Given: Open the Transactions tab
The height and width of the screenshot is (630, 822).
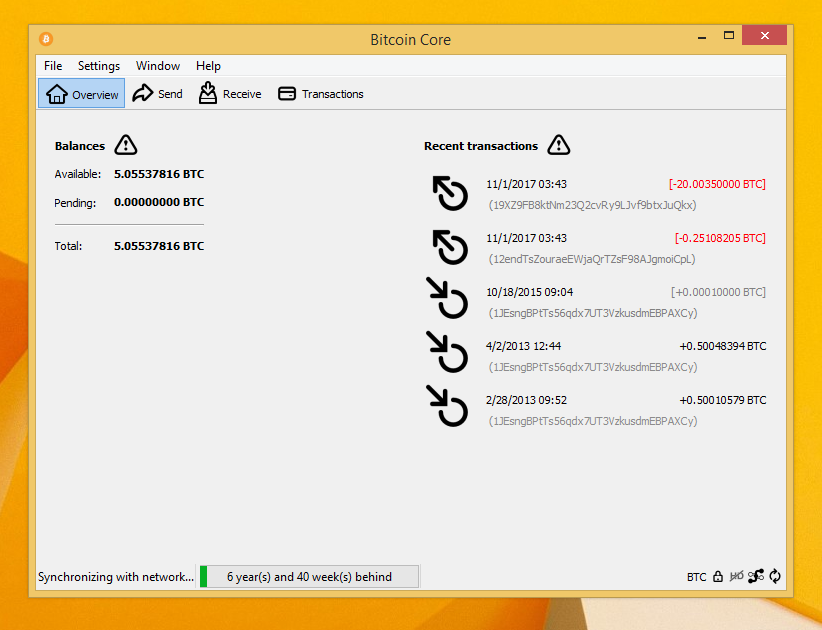Looking at the screenshot, I should [x=320, y=94].
